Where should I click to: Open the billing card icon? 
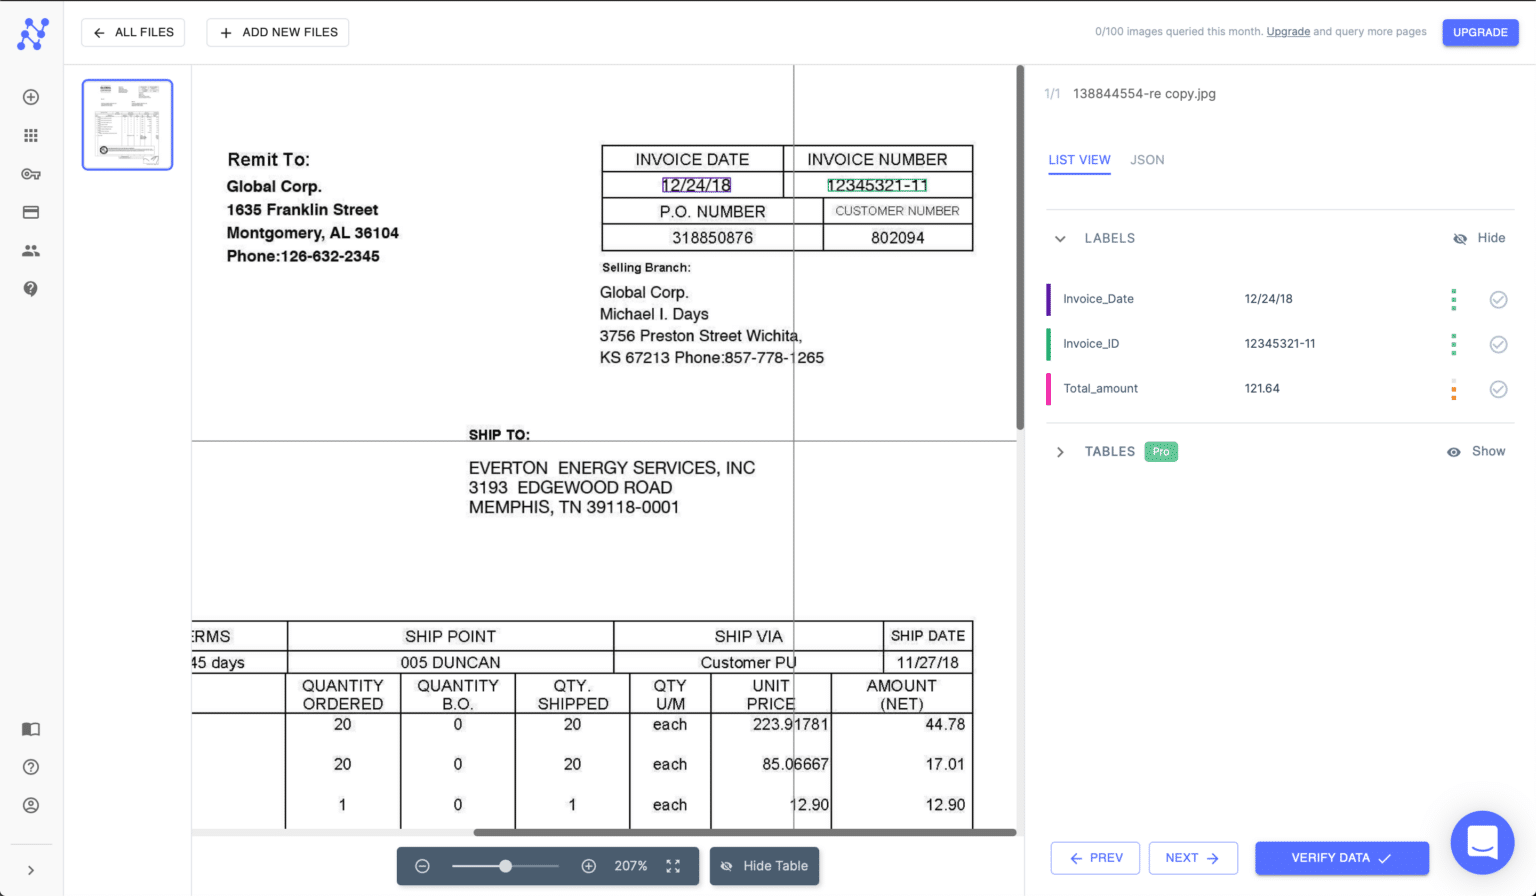pyautogui.click(x=30, y=212)
